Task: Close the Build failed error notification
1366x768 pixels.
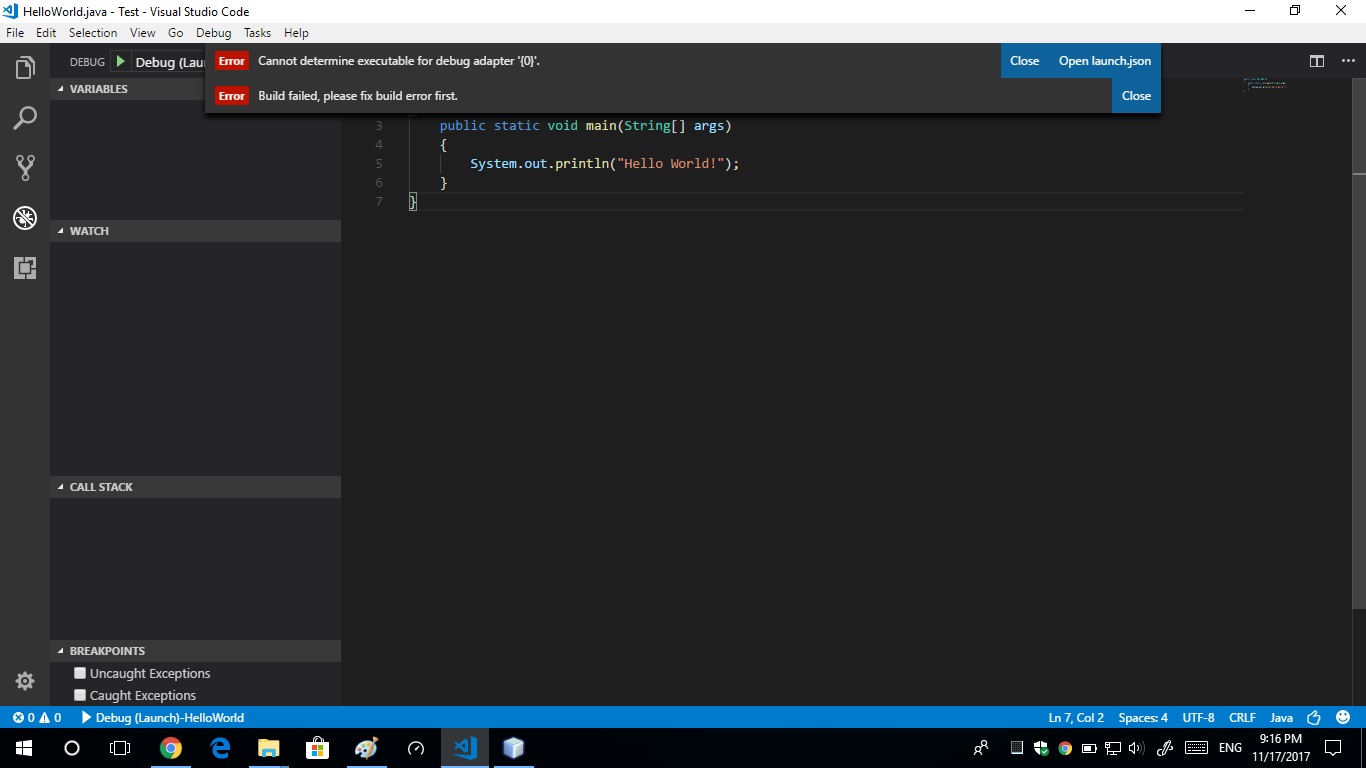Action: [1136, 96]
